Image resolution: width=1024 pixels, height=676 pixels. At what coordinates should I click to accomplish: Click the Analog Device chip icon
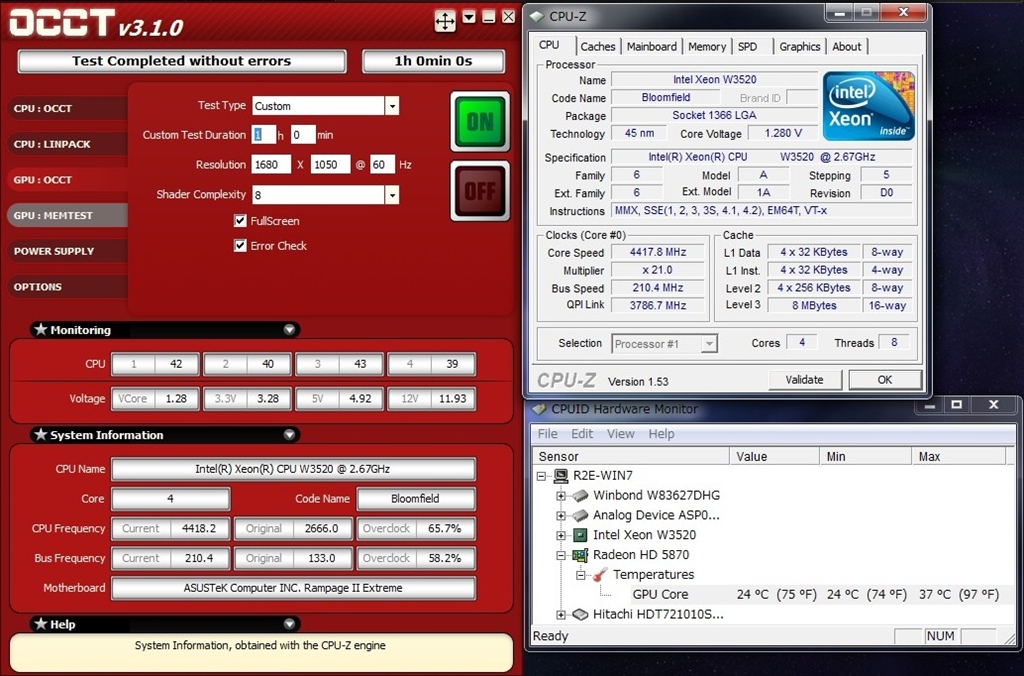tap(580, 515)
